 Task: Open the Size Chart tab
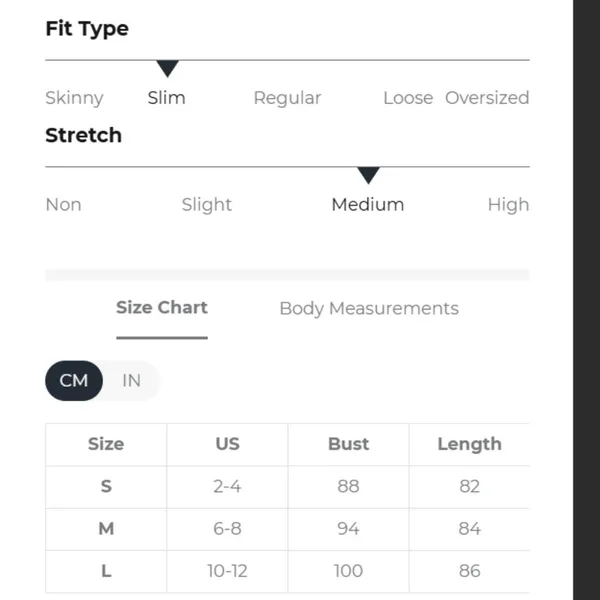click(x=162, y=308)
